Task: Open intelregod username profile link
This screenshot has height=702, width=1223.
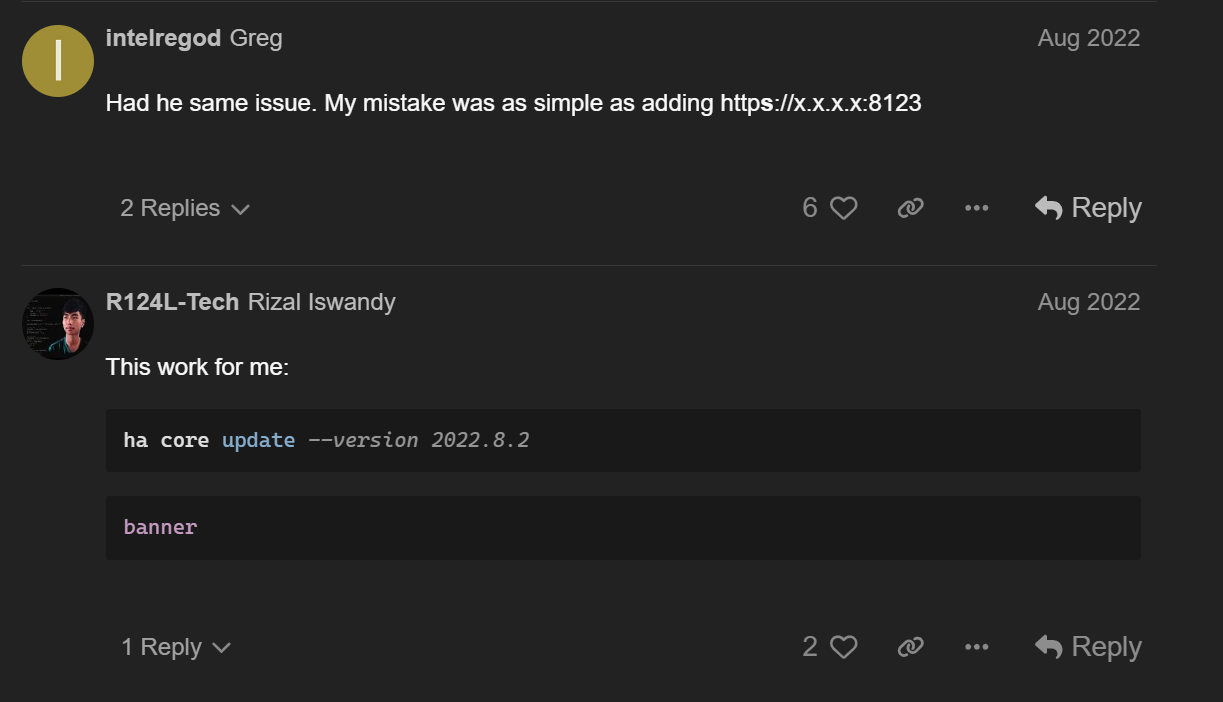Action: pos(163,38)
